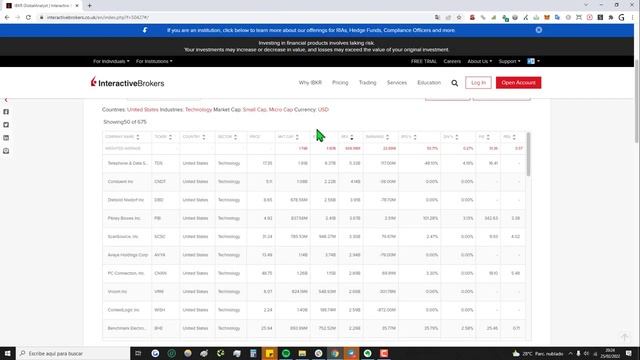Open the Pricing menu
This screenshot has width=640, height=360.
pos(340,82)
